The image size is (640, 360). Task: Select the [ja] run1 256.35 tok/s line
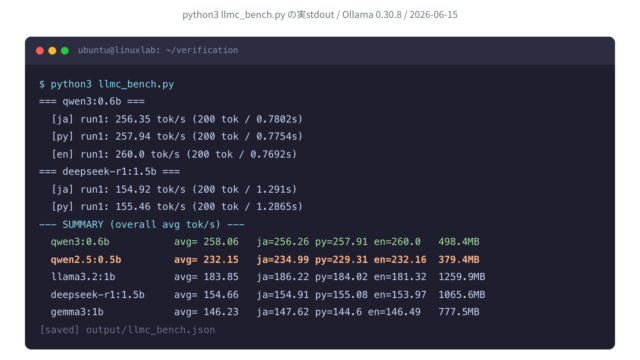[177, 119]
